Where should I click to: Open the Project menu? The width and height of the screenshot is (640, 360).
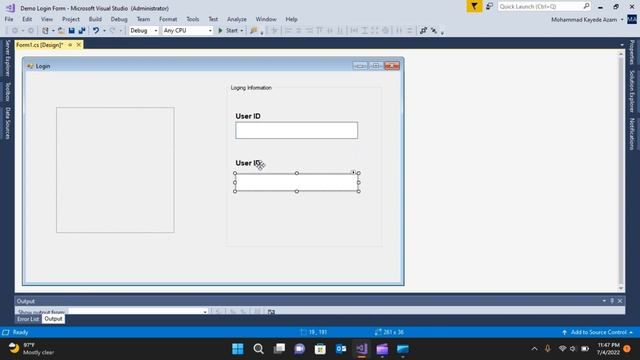(x=71, y=19)
